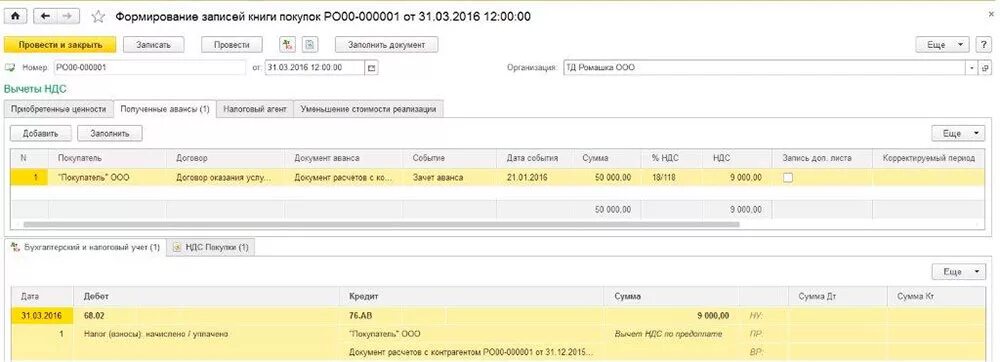Focus the Номер input field

click(x=149, y=68)
